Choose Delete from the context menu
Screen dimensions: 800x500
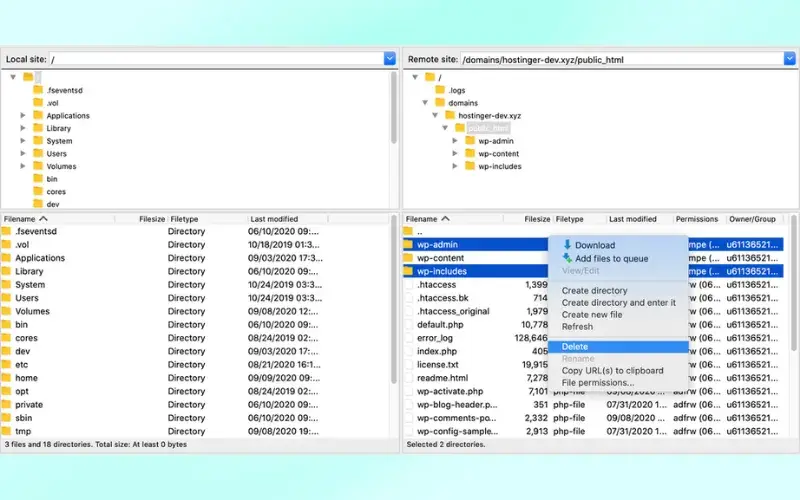(x=618, y=346)
